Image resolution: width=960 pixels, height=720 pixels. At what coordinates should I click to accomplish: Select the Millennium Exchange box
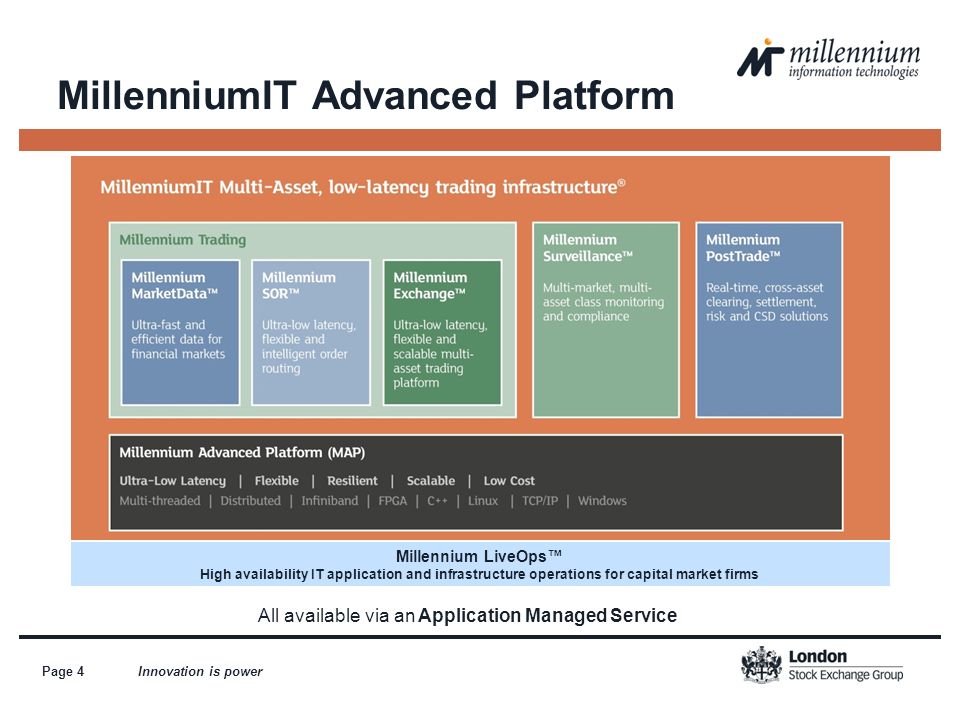tap(442, 332)
